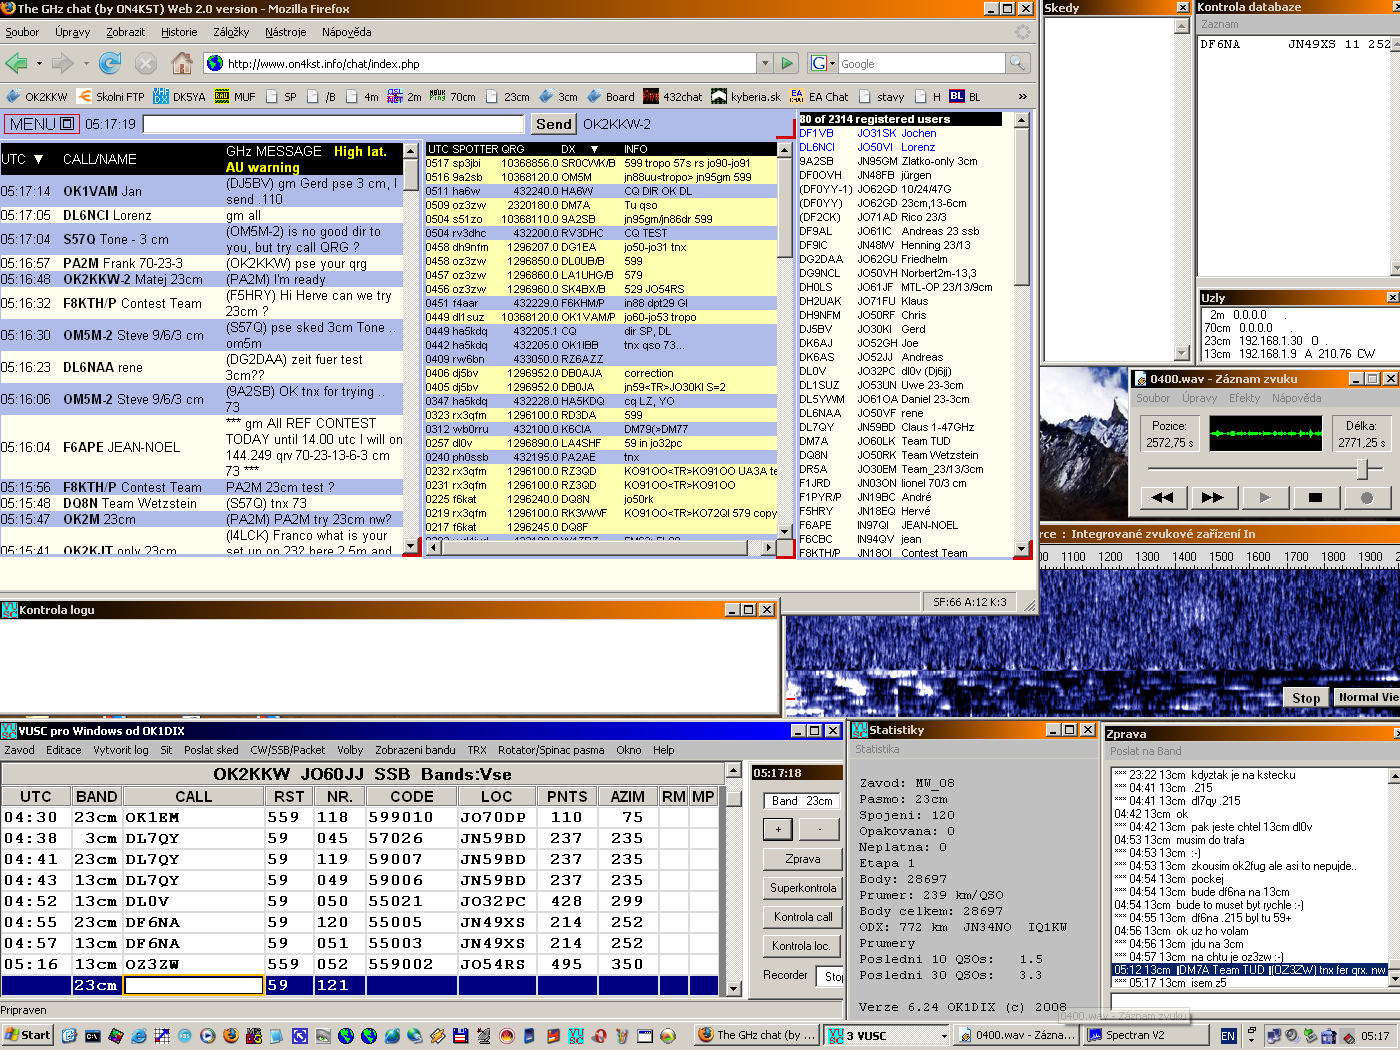Viewport: 1400px width, 1050px height.
Task: Reload the page with the Firefox refresh icon
Action: [110, 63]
